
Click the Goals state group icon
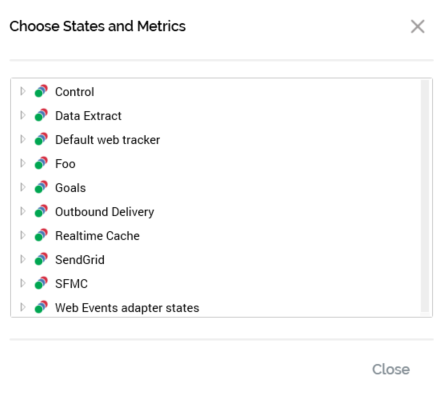(x=41, y=187)
